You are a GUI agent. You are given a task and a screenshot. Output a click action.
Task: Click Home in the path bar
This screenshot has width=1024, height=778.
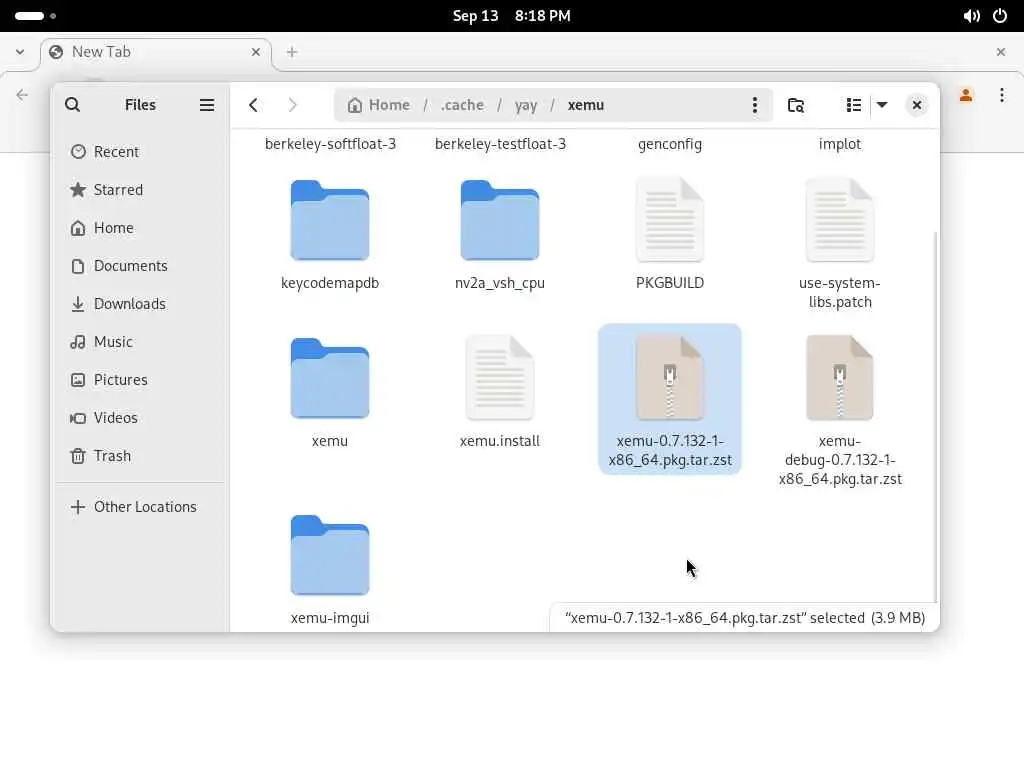(379, 105)
